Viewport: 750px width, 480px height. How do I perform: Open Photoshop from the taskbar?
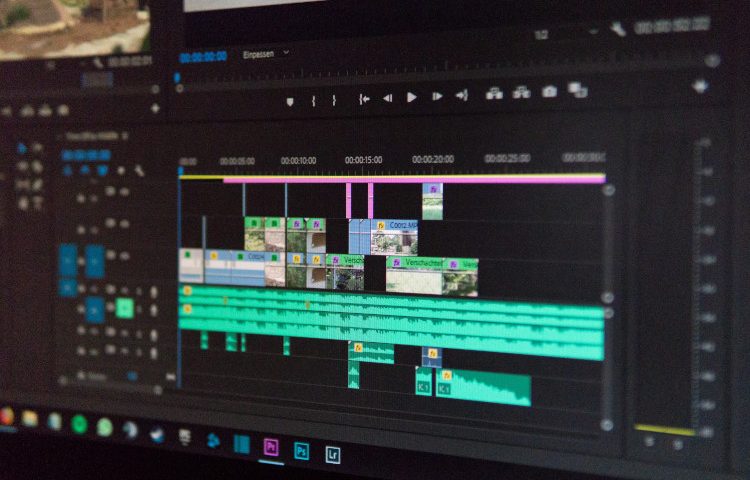point(301,451)
